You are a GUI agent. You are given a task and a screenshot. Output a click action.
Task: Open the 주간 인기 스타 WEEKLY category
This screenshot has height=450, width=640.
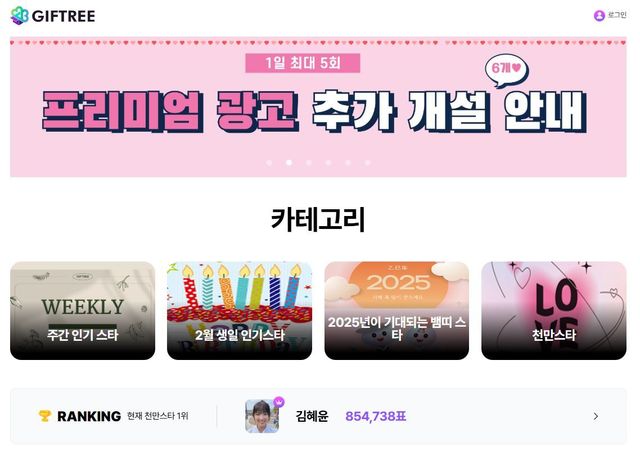(x=82, y=311)
